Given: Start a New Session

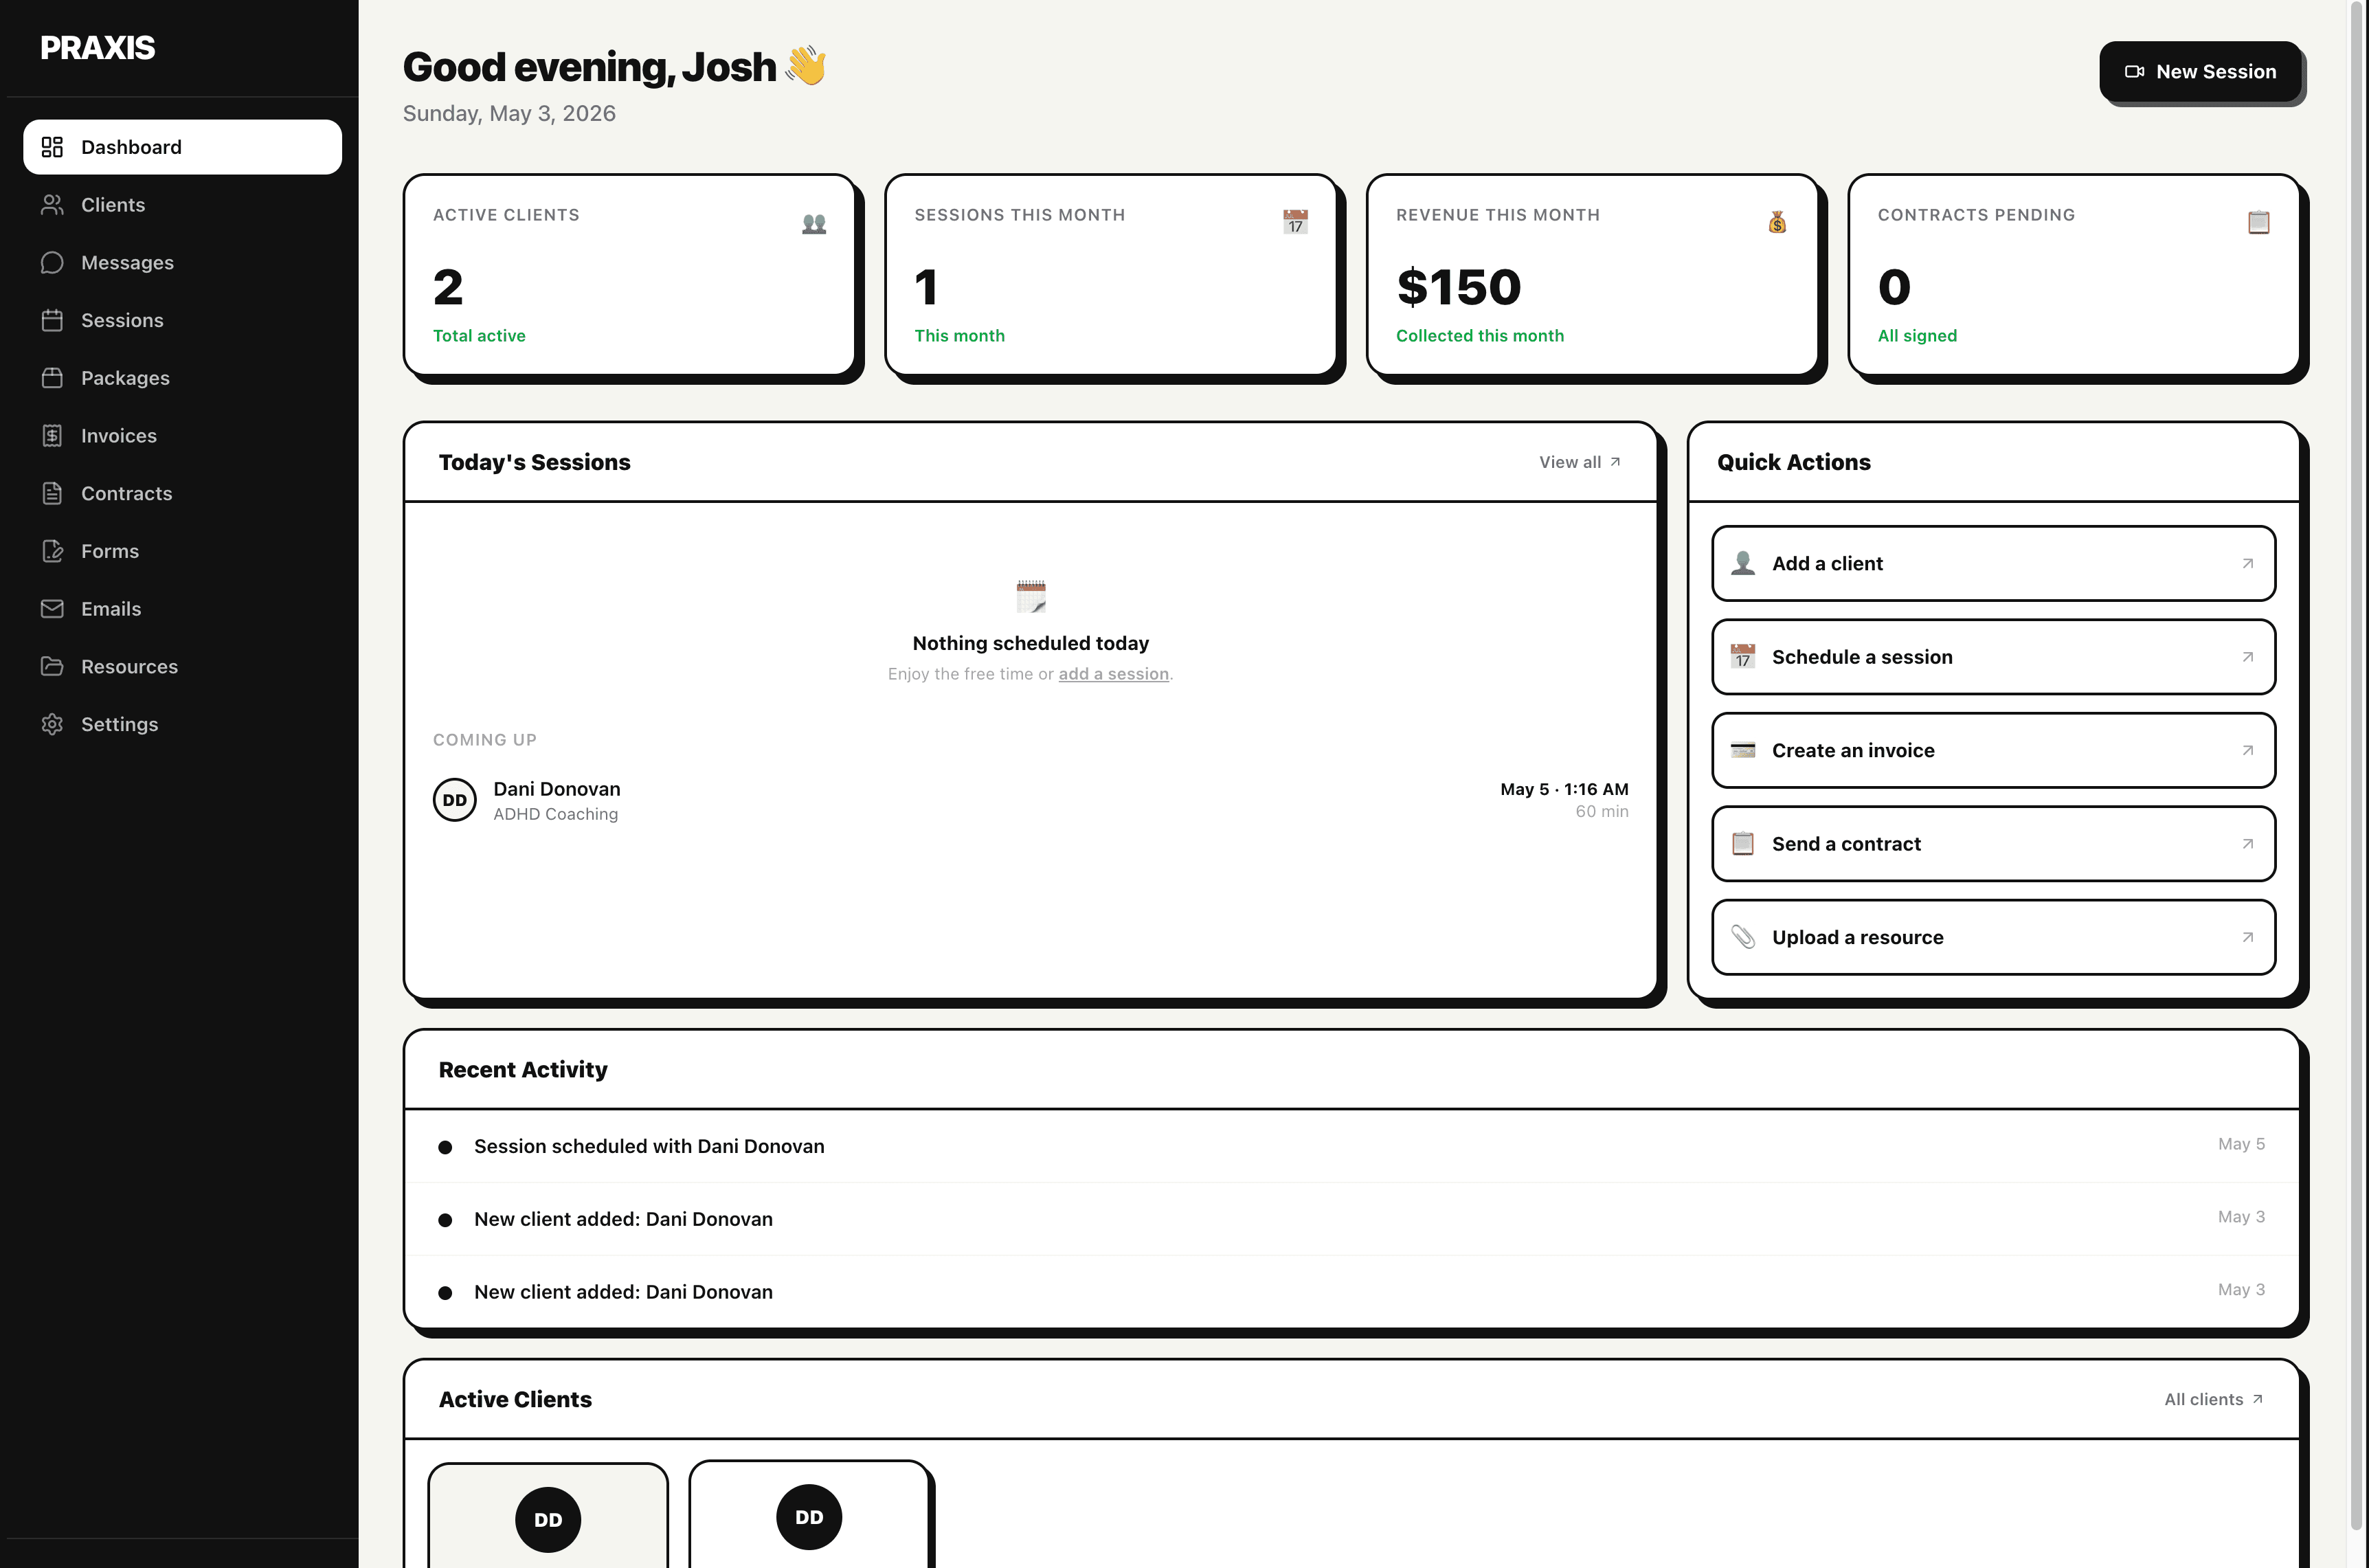Looking at the screenshot, I should pos(2200,72).
